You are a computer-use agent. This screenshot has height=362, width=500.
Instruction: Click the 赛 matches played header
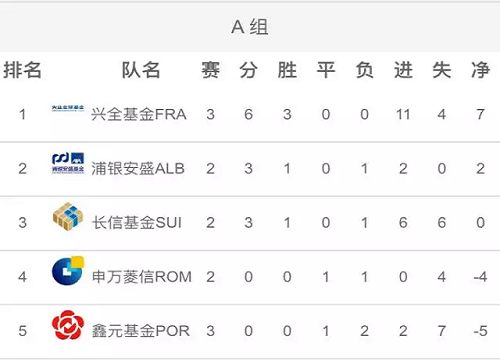pyautogui.click(x=210, y=70)
